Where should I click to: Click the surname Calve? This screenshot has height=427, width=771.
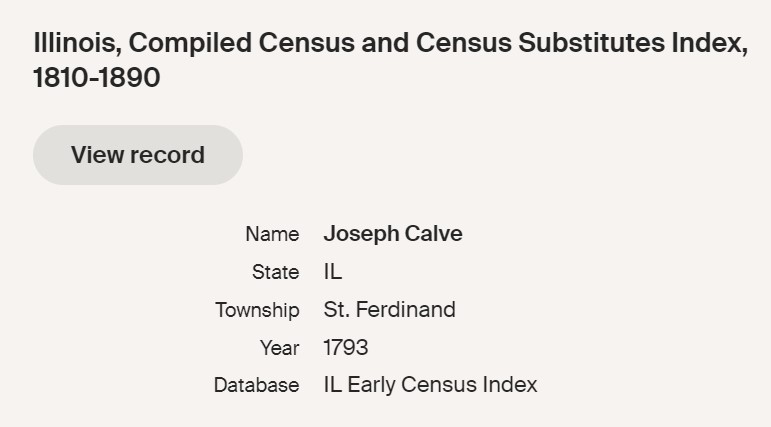point(433,234)
